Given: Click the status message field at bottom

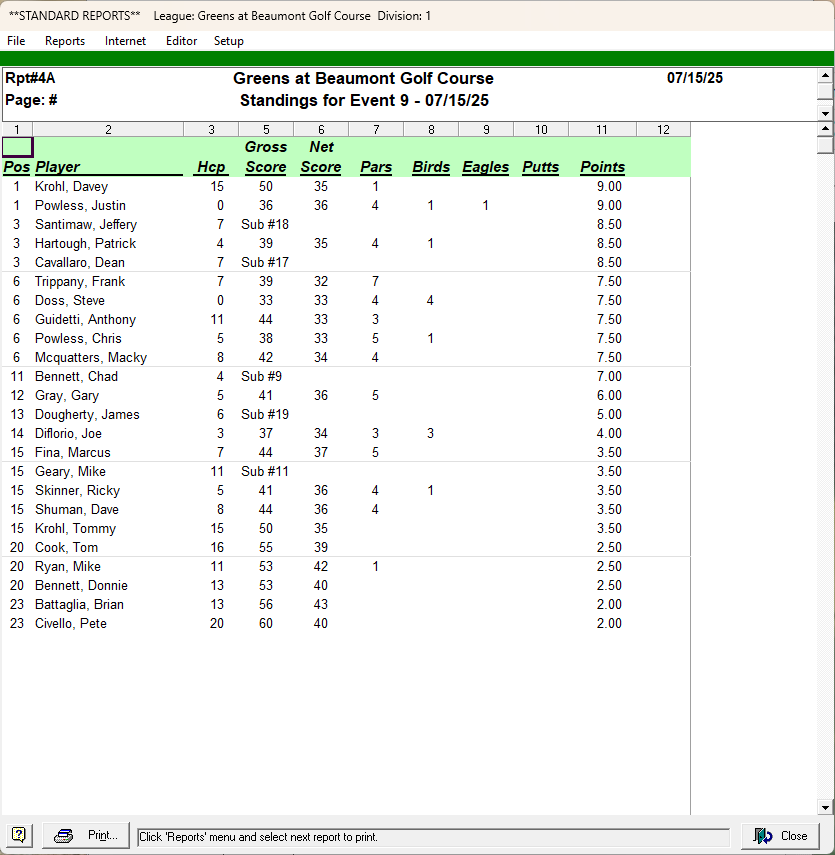Looking at the screenshot, I should pos(433,837).
